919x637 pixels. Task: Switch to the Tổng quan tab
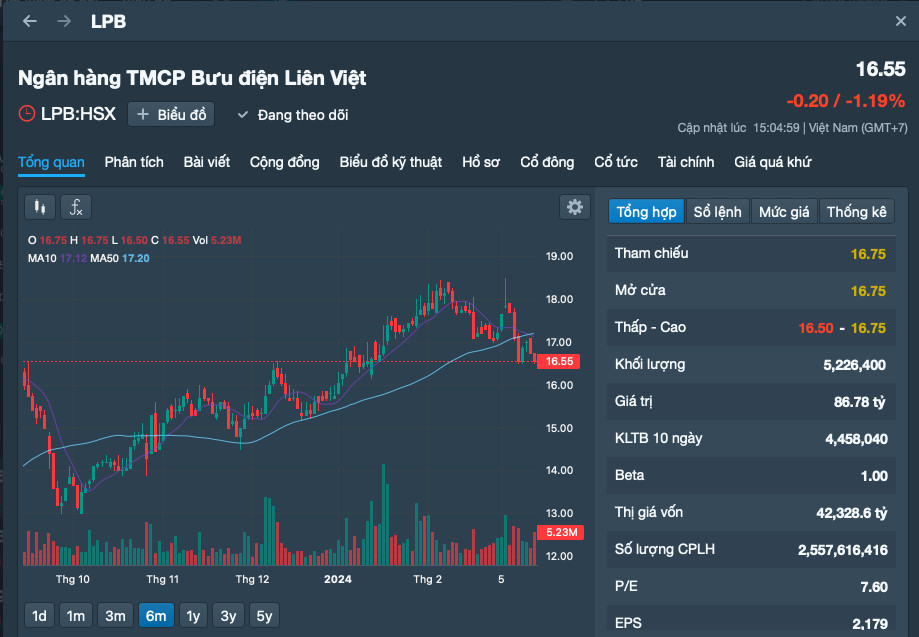(51, 162)
